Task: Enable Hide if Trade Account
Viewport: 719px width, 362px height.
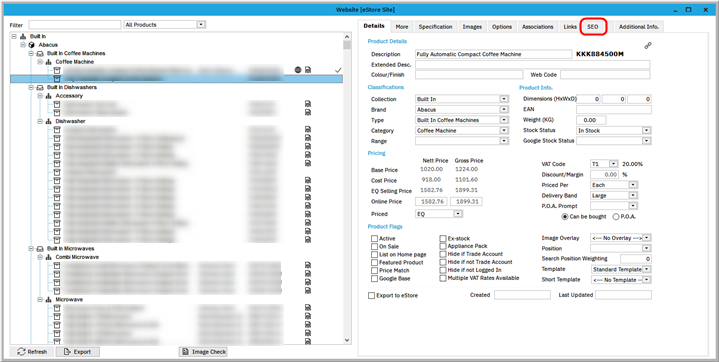Action: click(443, 254)
